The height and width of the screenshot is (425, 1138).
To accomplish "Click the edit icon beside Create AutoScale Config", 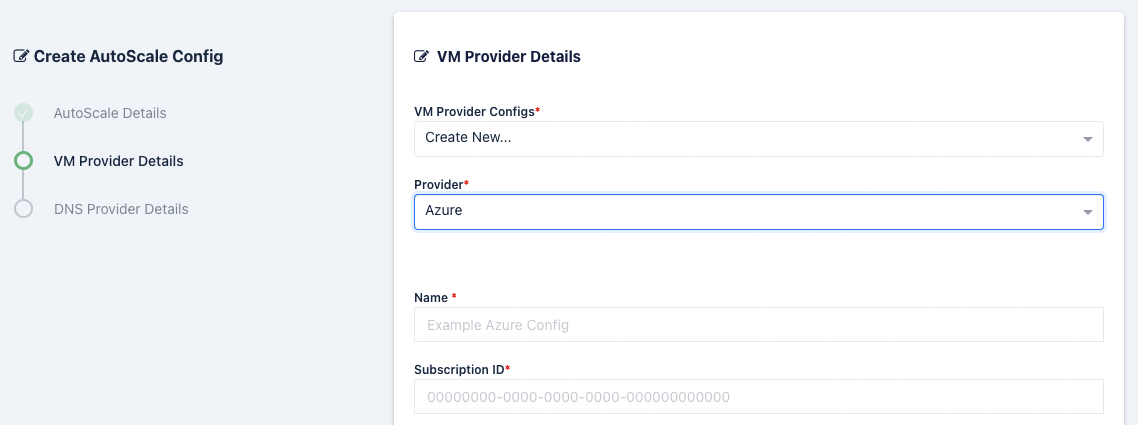I will (21, 57).
